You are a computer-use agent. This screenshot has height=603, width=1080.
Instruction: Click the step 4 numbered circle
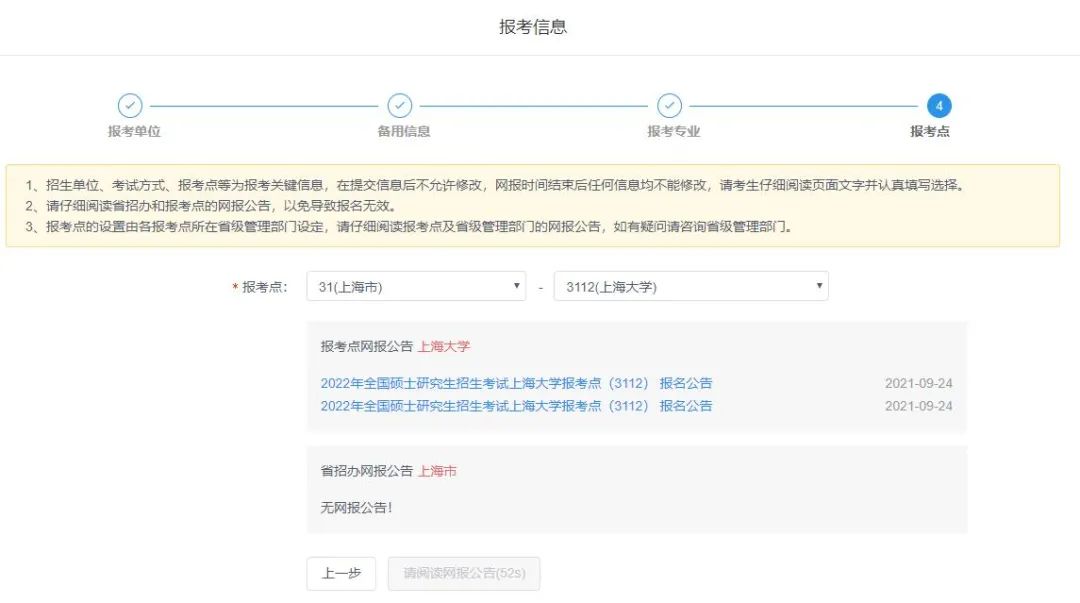pyautogui.click(x=938, y=106)
